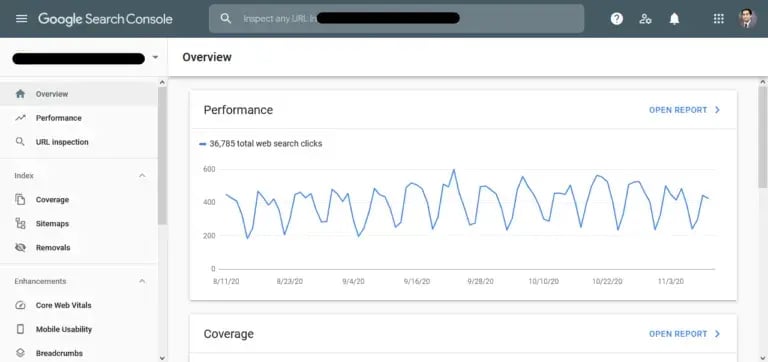Click the account profile avatar
The width and height of the screenshot is (768, 362).
point(747,19)
